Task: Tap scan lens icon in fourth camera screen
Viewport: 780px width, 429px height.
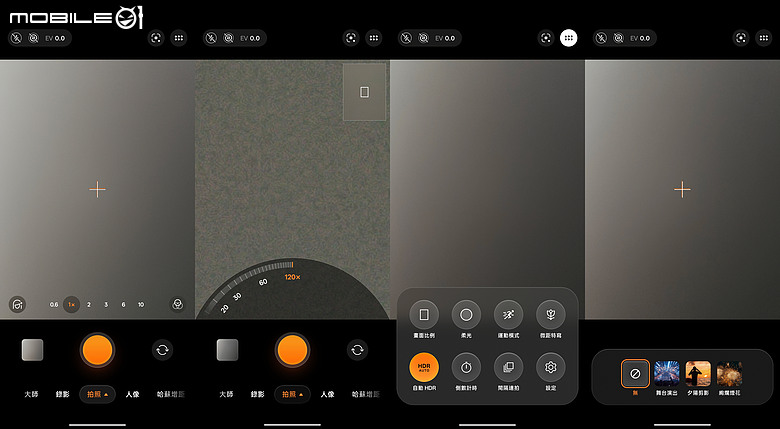Action: 741,38
